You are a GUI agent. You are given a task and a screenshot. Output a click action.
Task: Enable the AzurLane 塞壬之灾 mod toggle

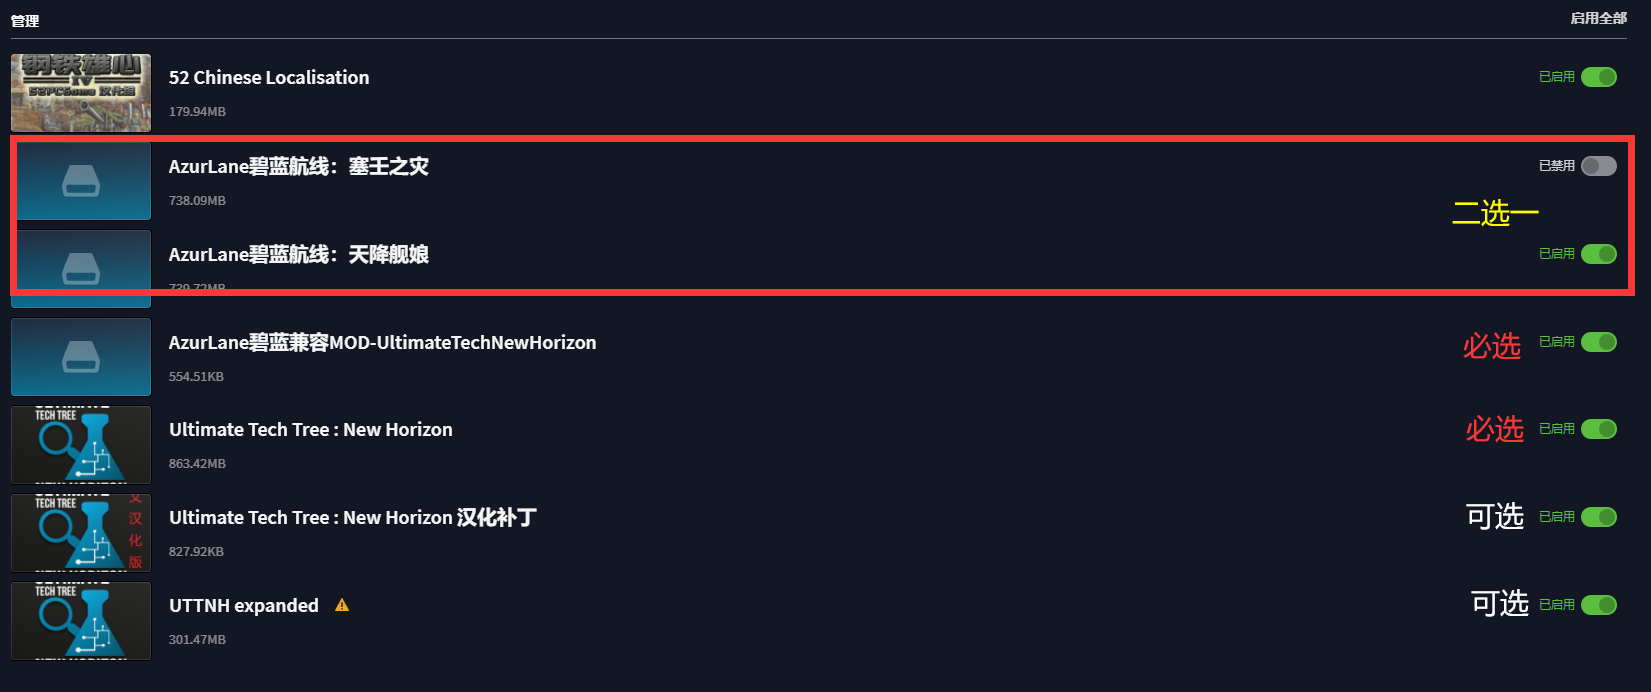coord(1598,166)
